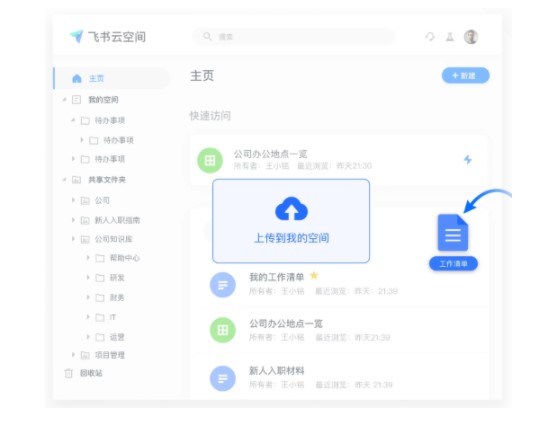Expand the 公司 folder arrow
Viewport: 544px width, 425px height.
coord(73,200)
